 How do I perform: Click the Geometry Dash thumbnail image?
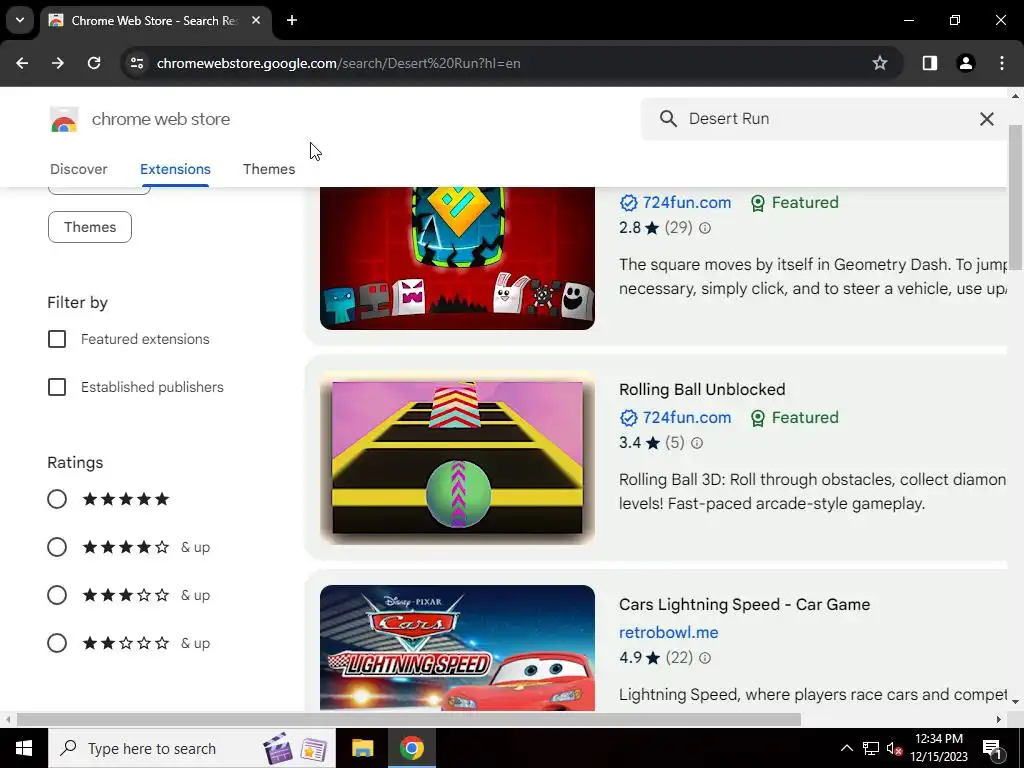(x=457, y=258)
